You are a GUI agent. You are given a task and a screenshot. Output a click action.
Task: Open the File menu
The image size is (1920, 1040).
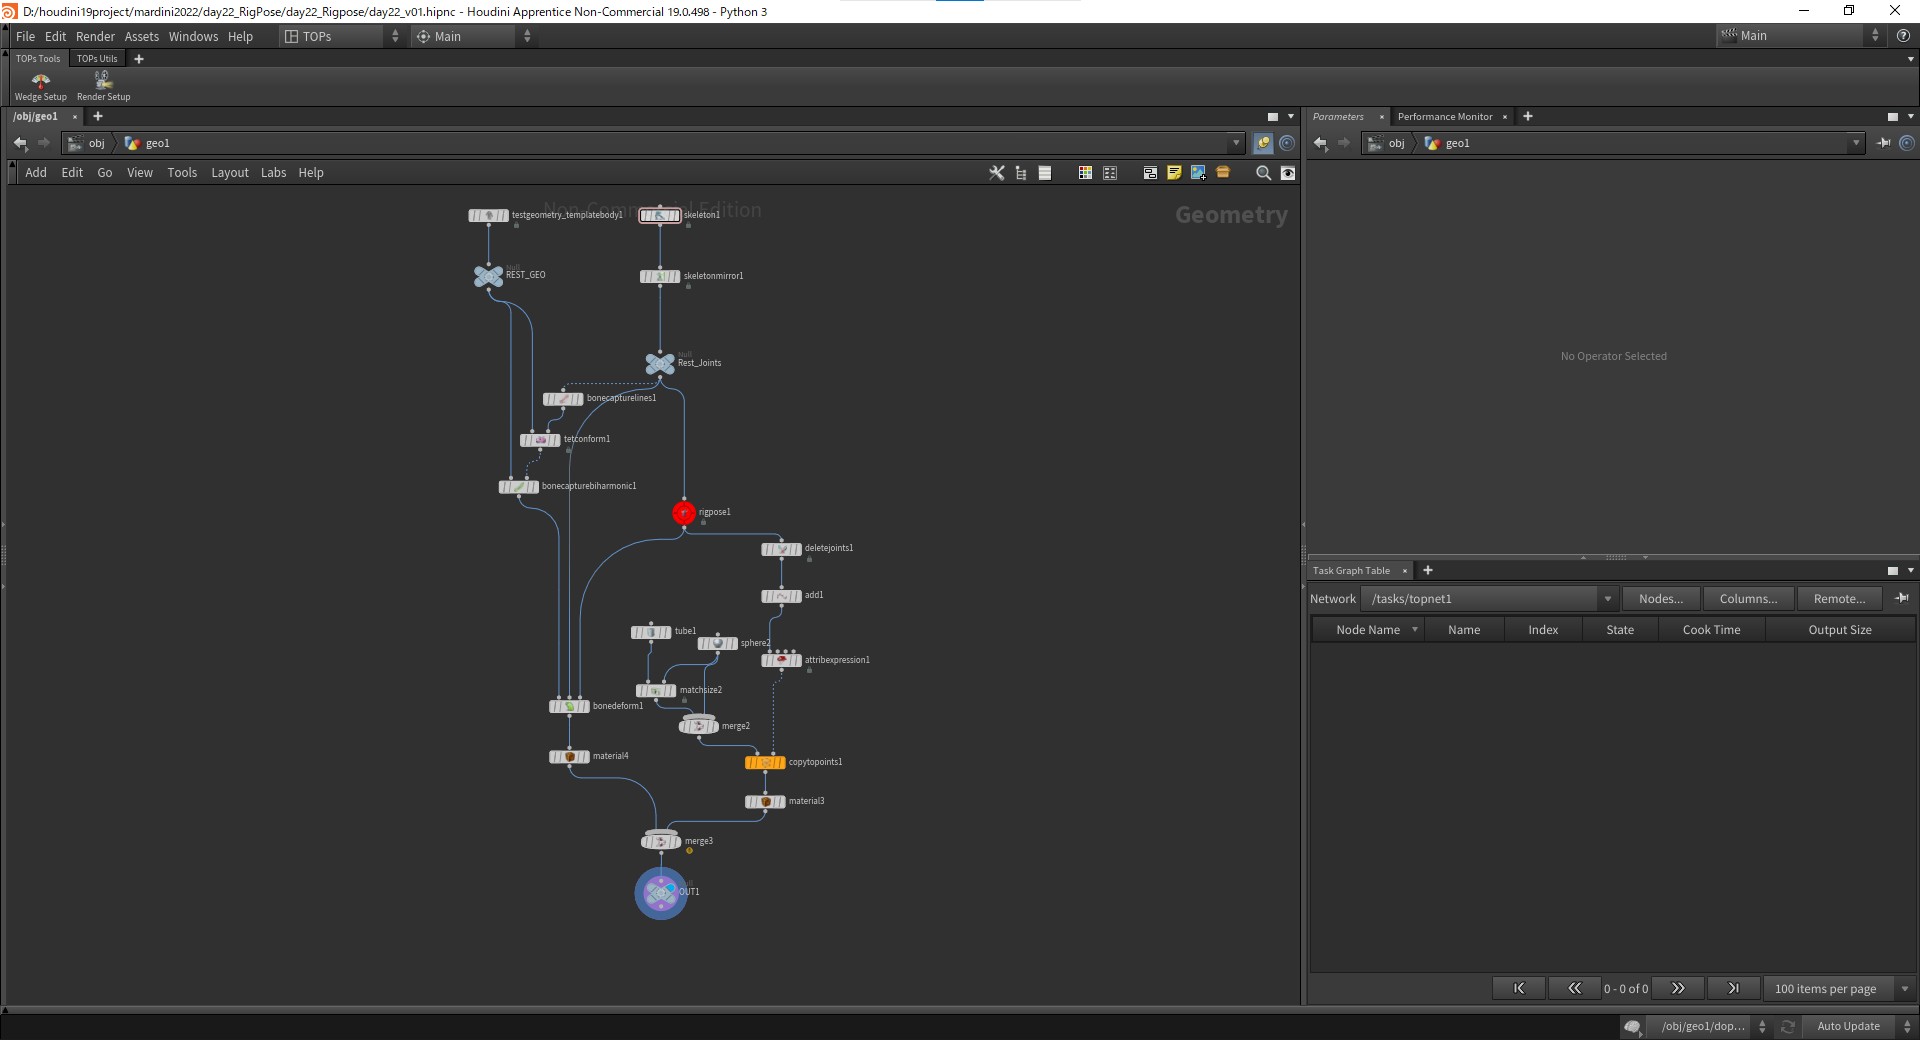click(25, 36)
